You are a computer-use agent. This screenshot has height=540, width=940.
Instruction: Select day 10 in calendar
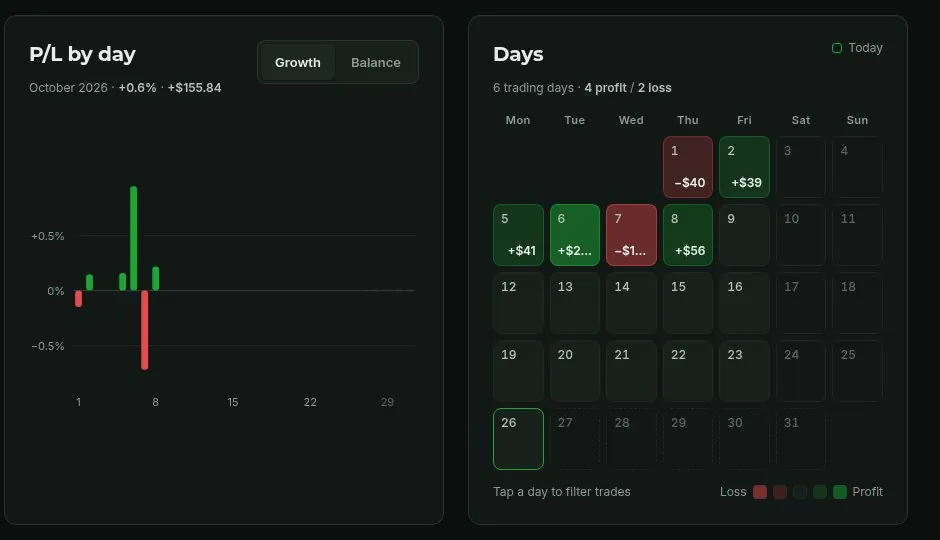801,235
